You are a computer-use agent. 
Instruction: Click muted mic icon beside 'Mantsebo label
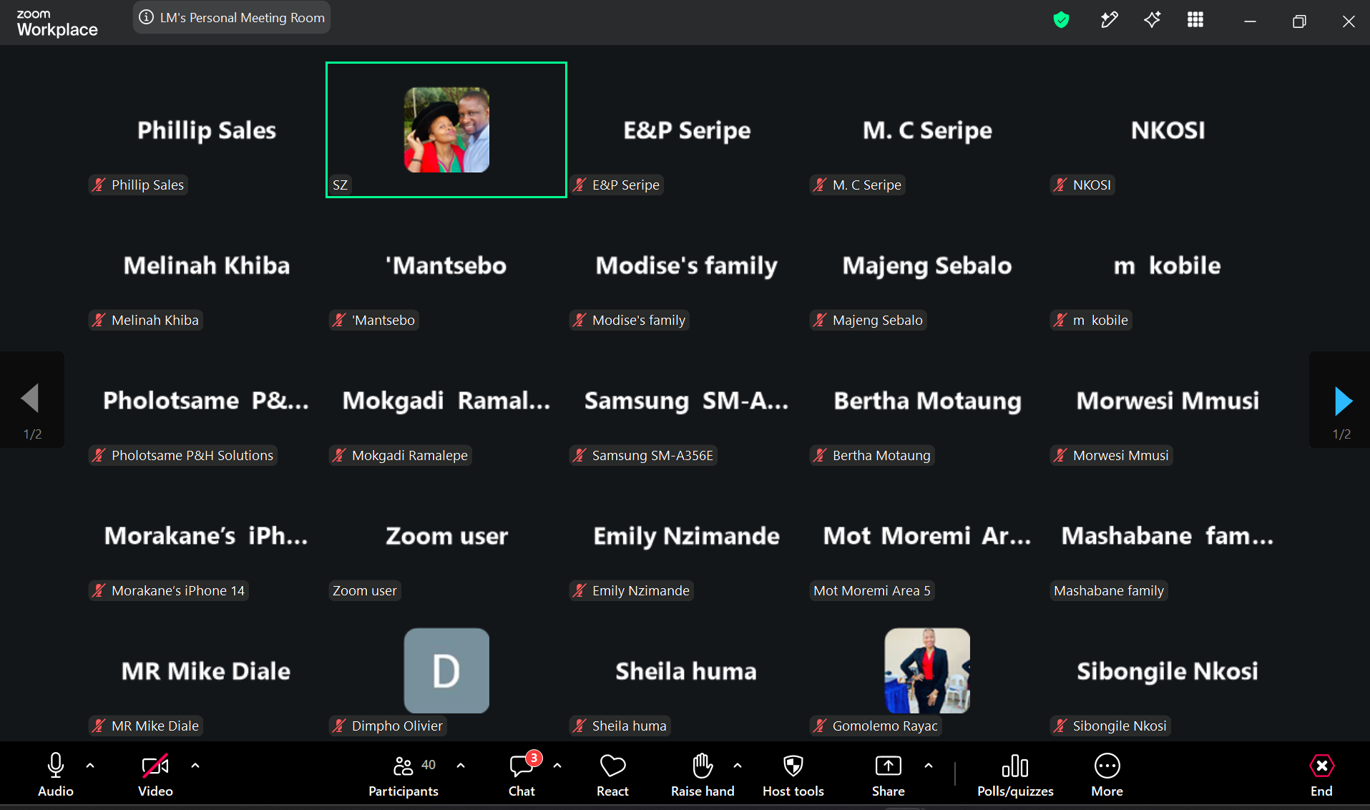coord(339,320)
